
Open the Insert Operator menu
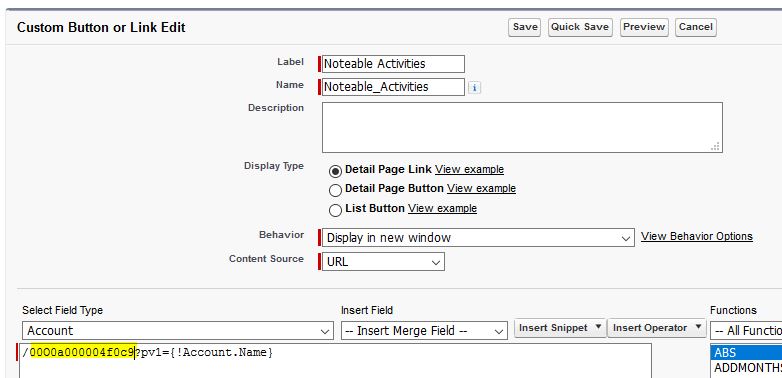[657, 328]
